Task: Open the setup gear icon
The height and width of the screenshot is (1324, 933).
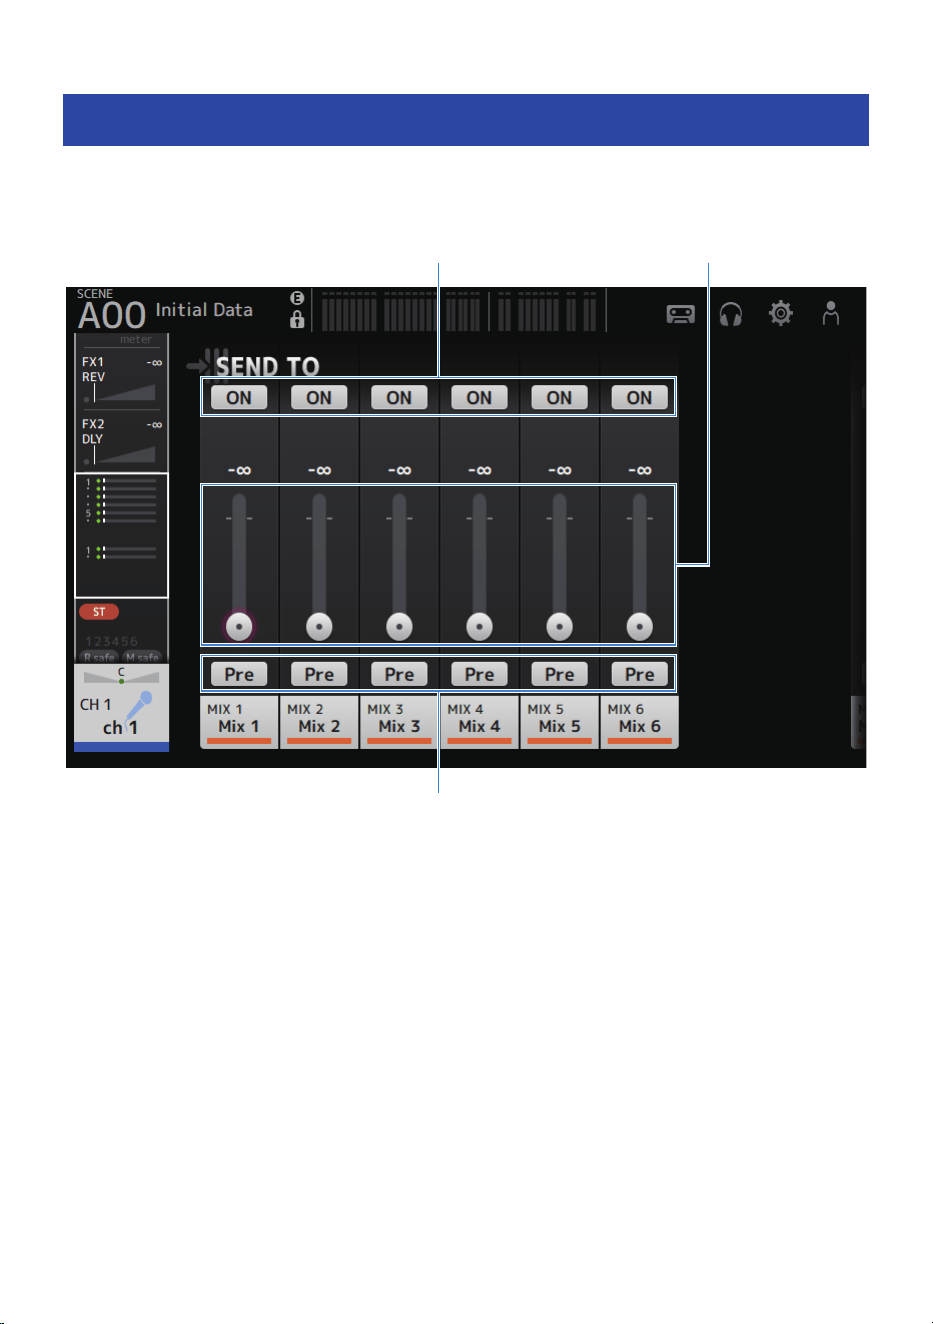Action: click(x=781, y=313)
